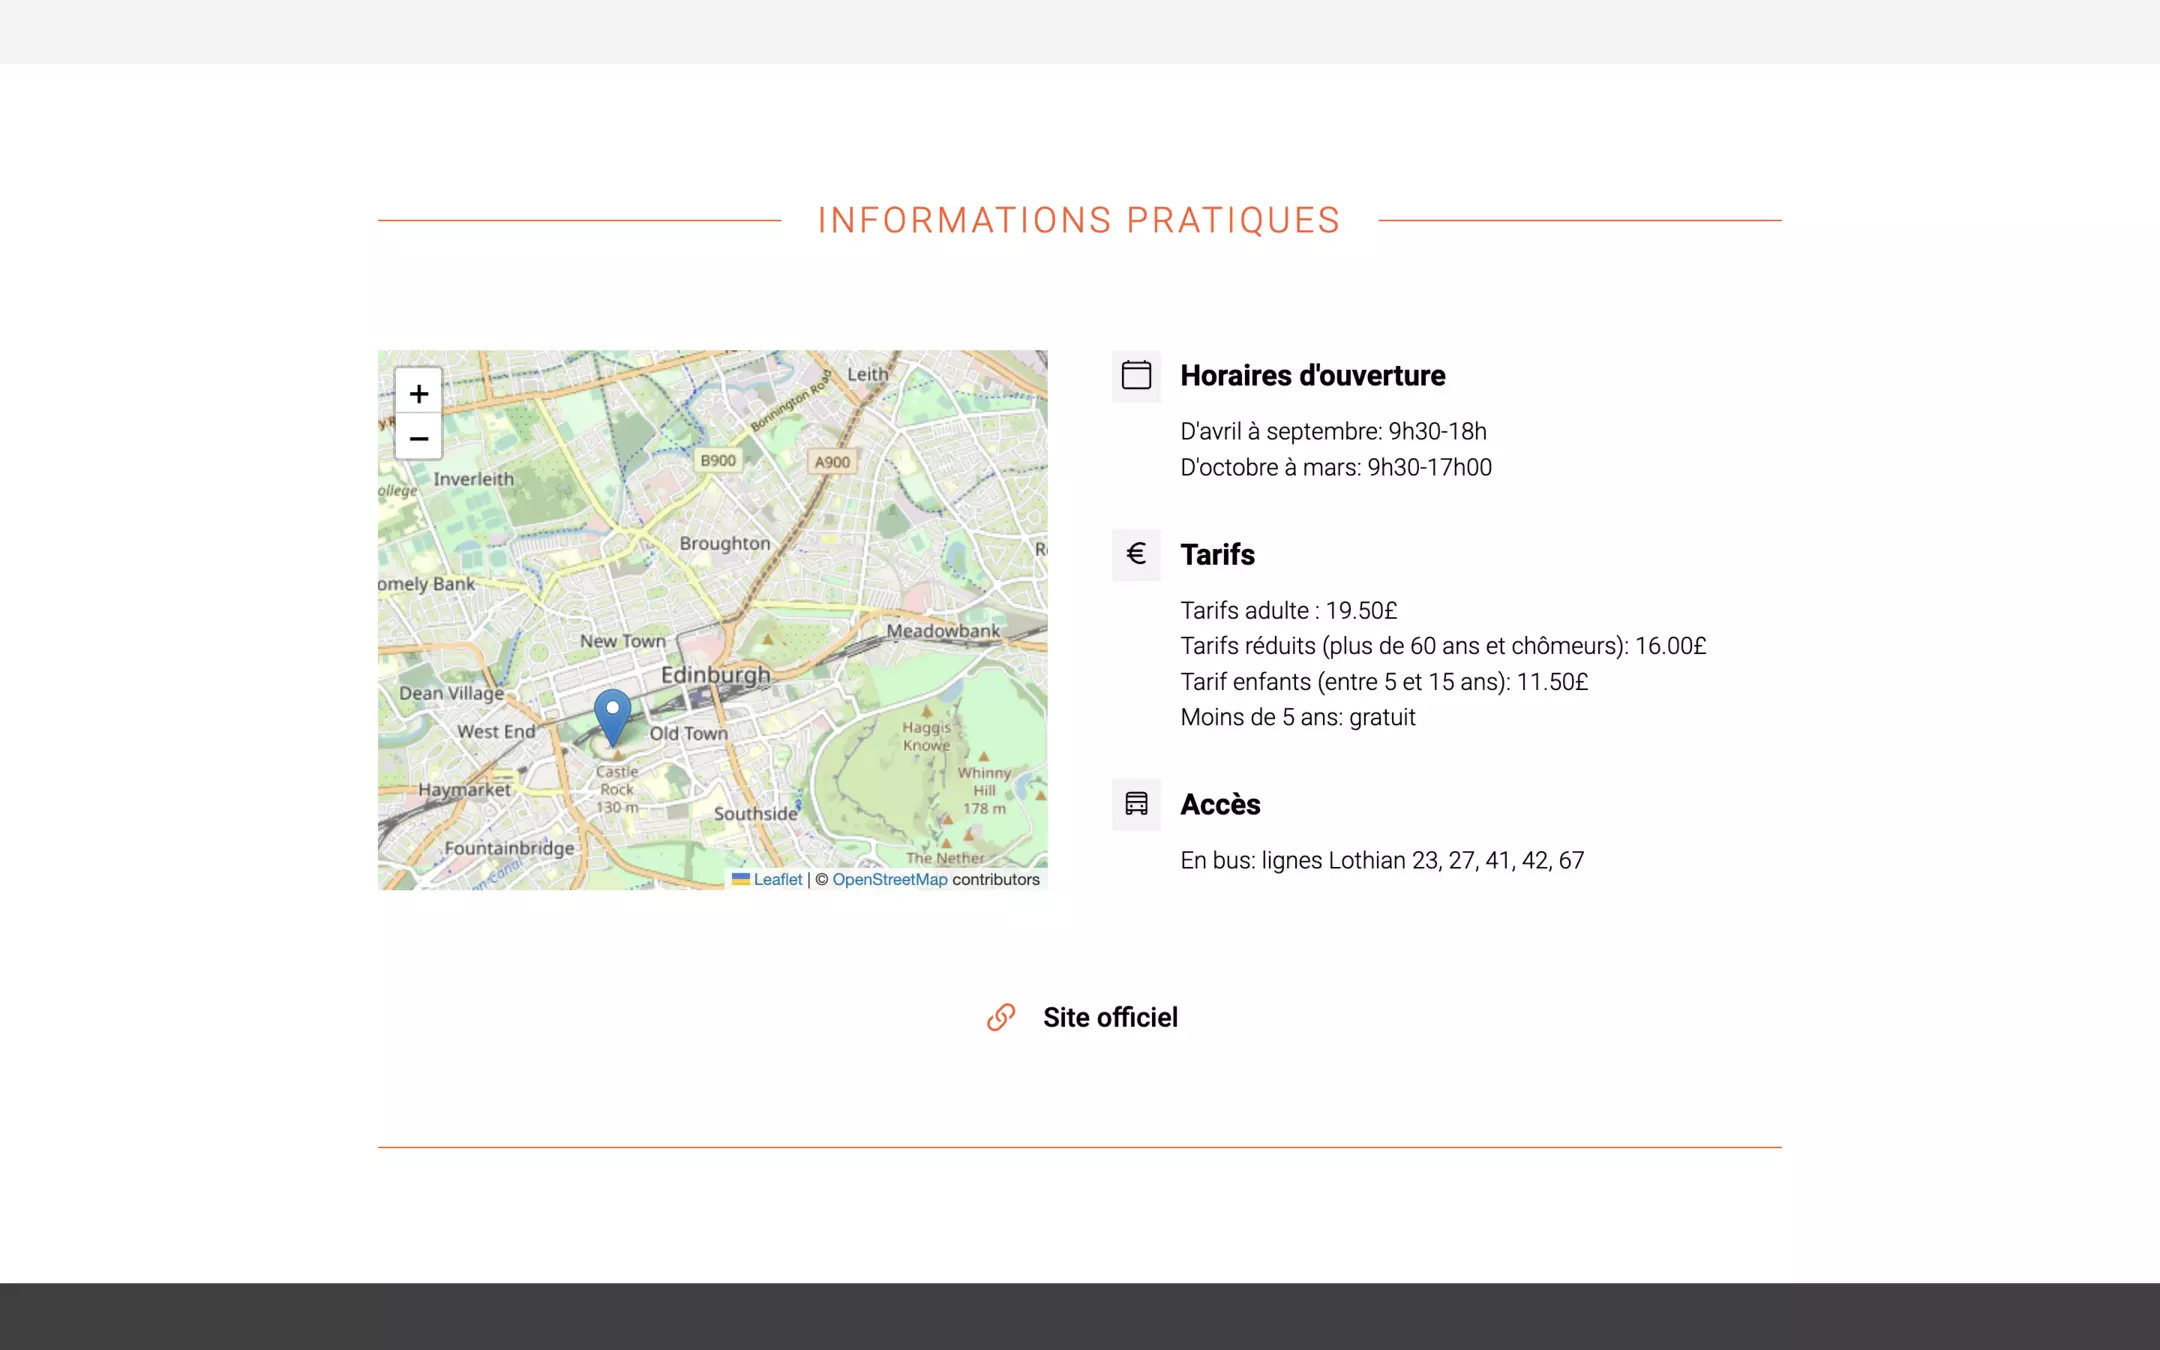The width and height of the screenshot is (2160, 1350).
Task: Click the blue location marker pin
Action: pos(612,714)
